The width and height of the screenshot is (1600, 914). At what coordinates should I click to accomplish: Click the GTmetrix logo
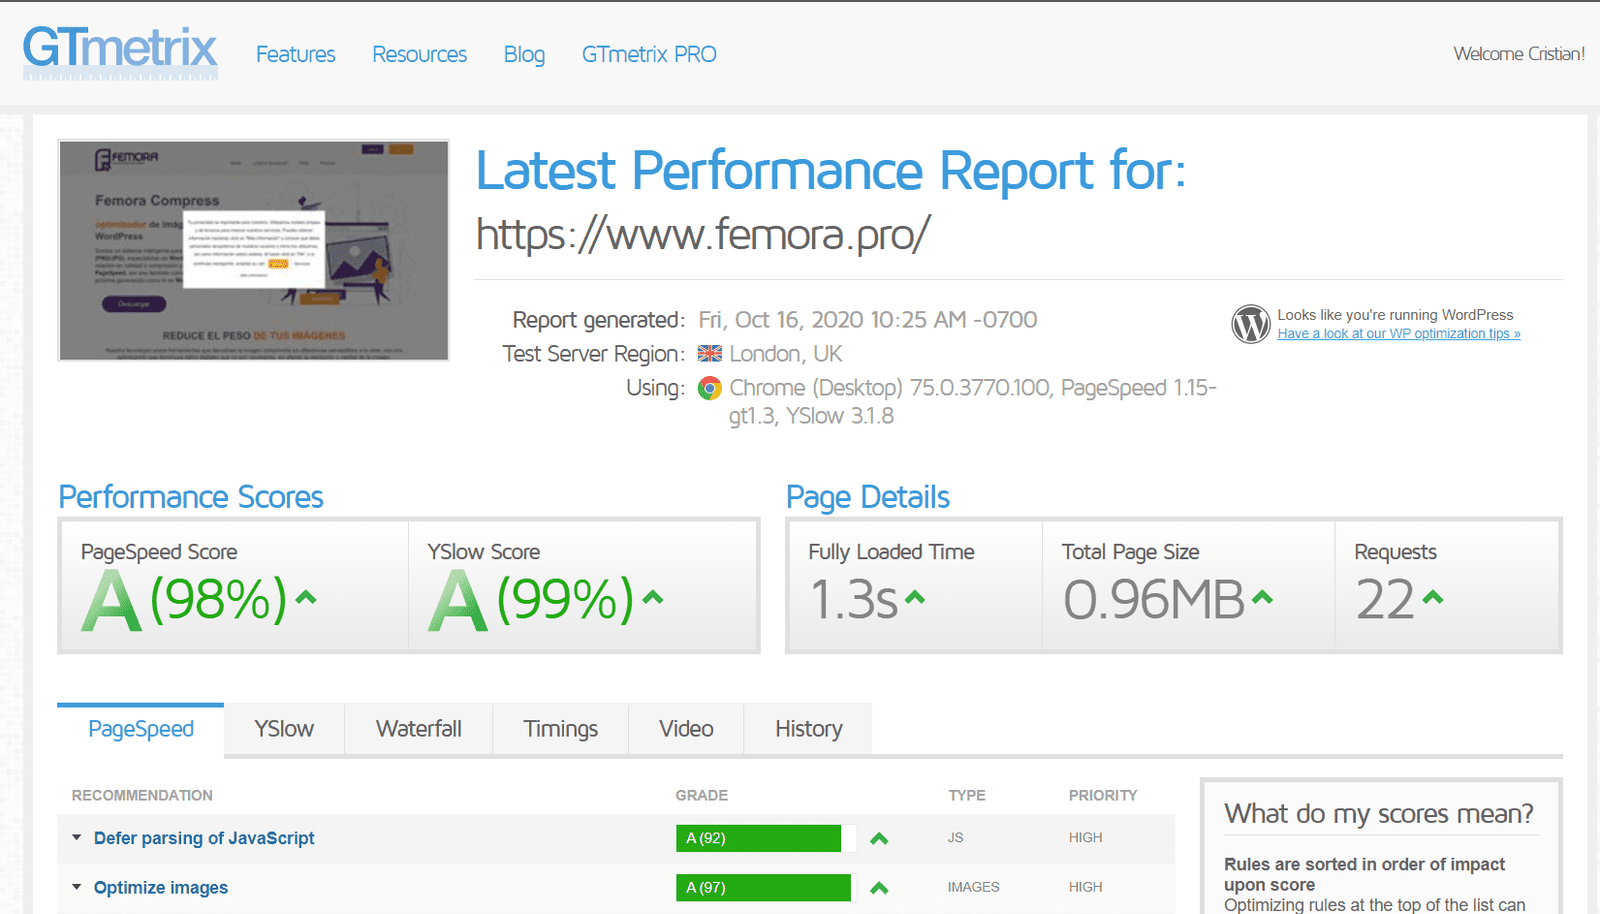[120, 52]
